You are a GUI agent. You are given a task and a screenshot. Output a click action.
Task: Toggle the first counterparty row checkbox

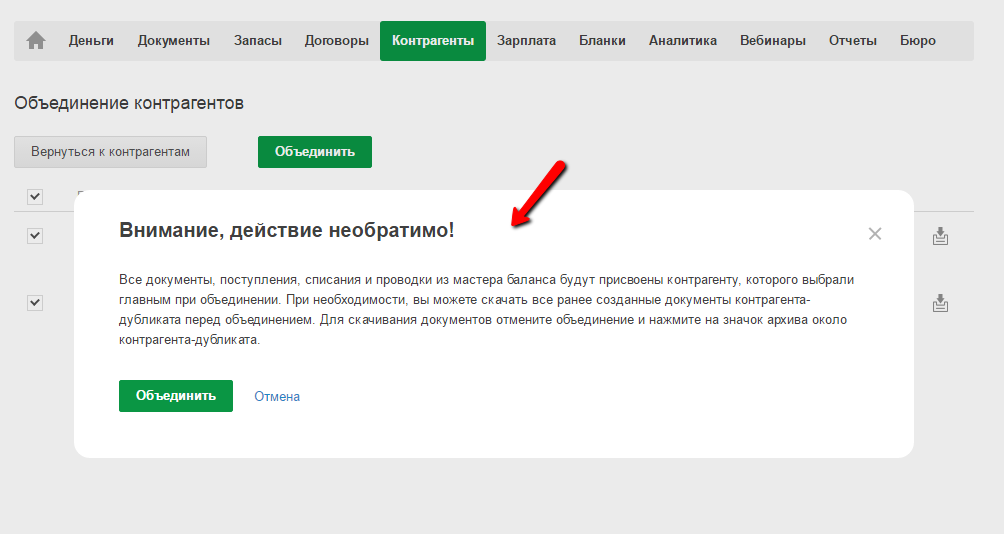[x=35, y=236]
